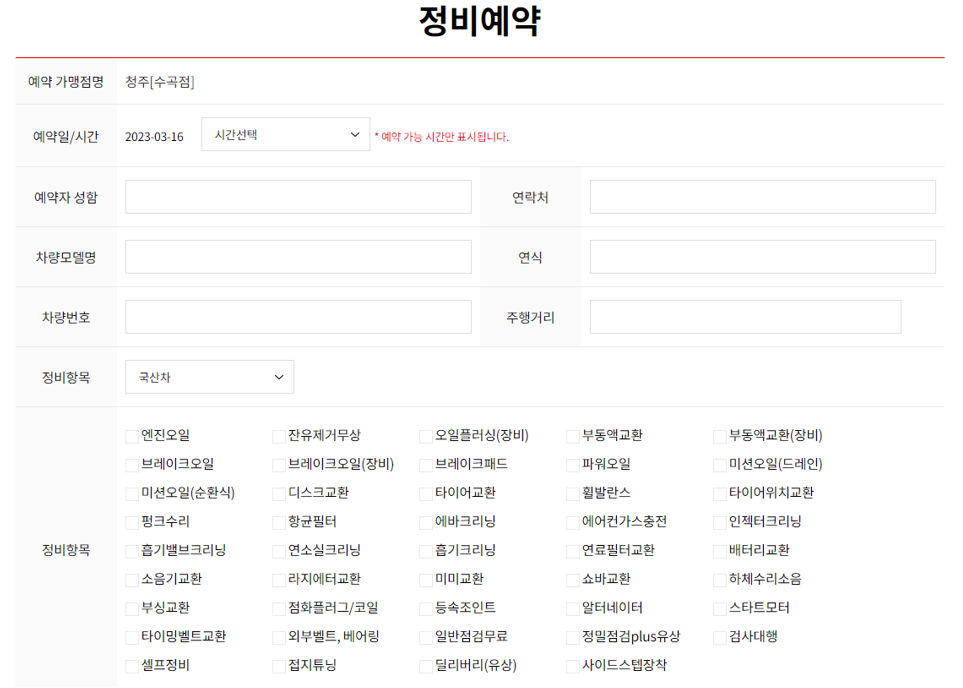Click the 등속조인트 checkbox

tap(426, 609)
